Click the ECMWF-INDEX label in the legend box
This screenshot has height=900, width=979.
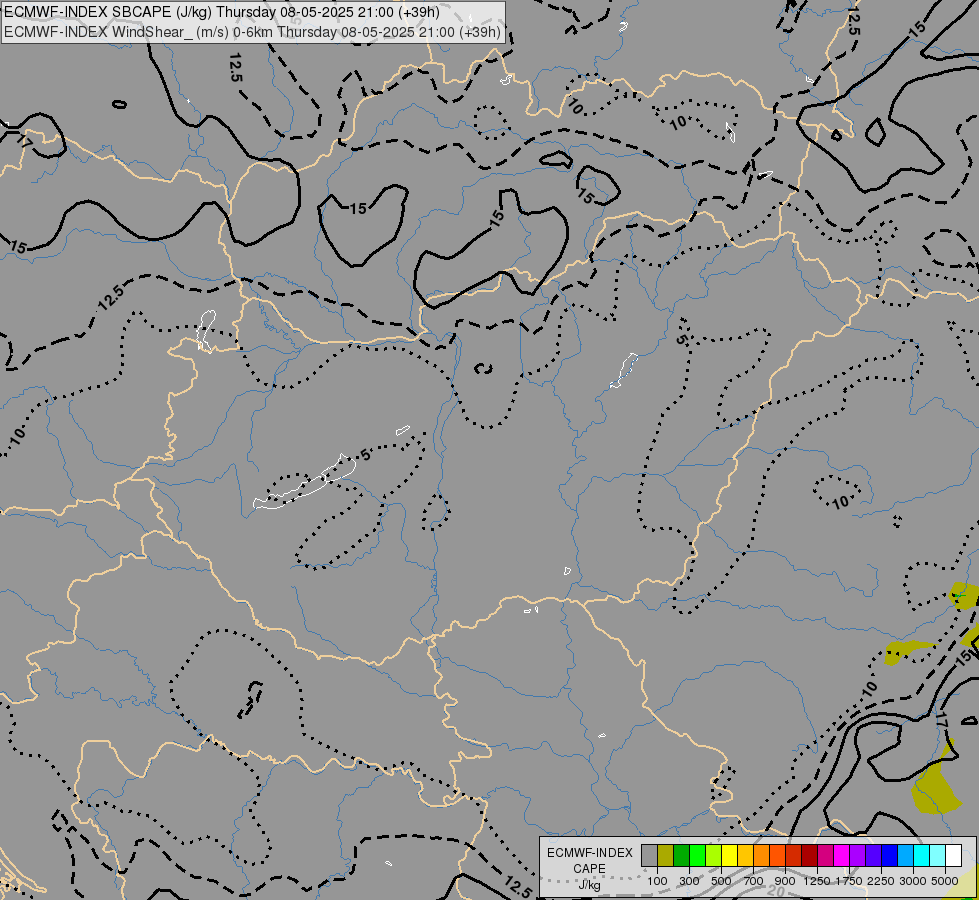[x=589, y=853]
